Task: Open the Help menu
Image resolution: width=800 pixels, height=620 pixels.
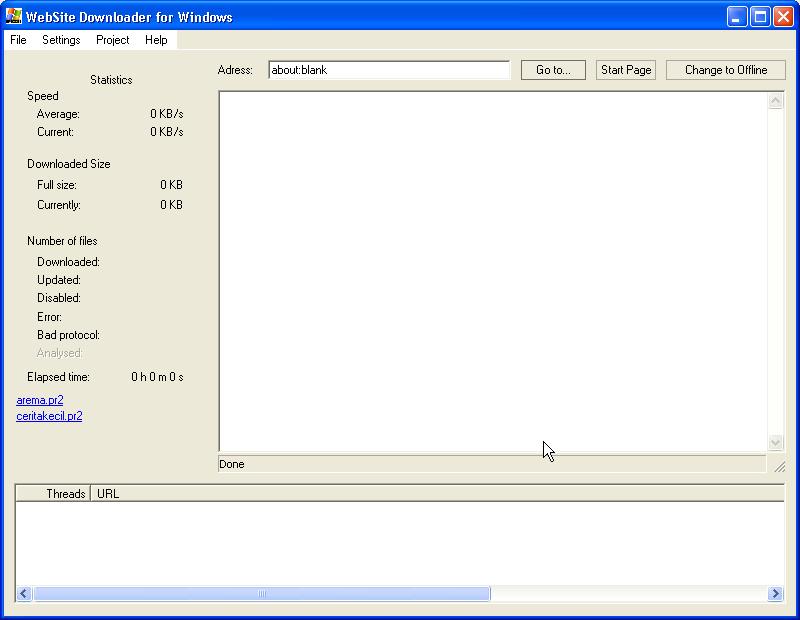Action: 156,40
